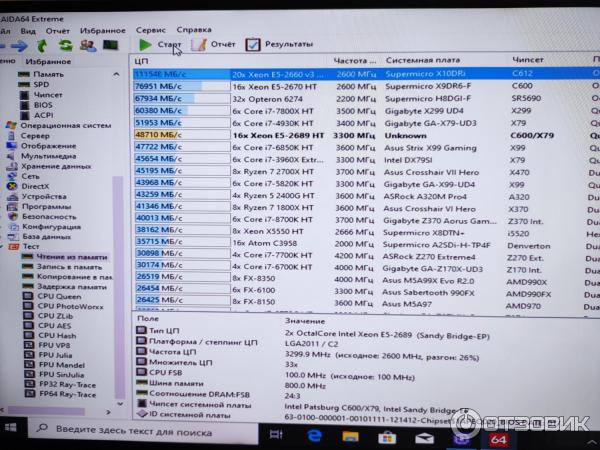600x450 pixels.
Task: Sort by the Частота column header
Action: (355, 60)
